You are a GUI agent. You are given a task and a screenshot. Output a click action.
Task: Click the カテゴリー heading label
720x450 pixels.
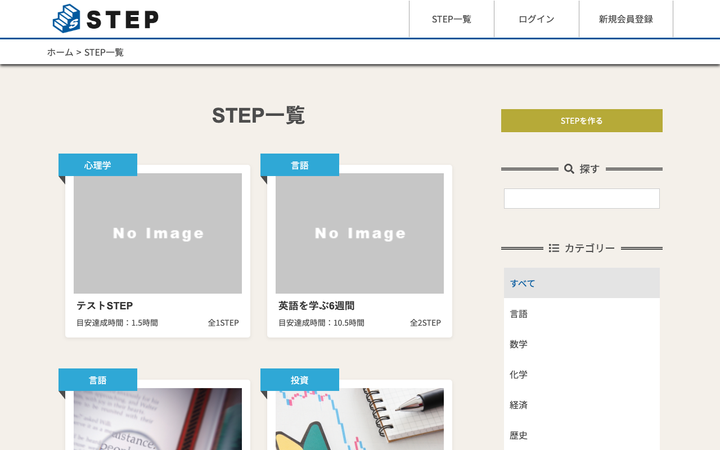point(590,248)
